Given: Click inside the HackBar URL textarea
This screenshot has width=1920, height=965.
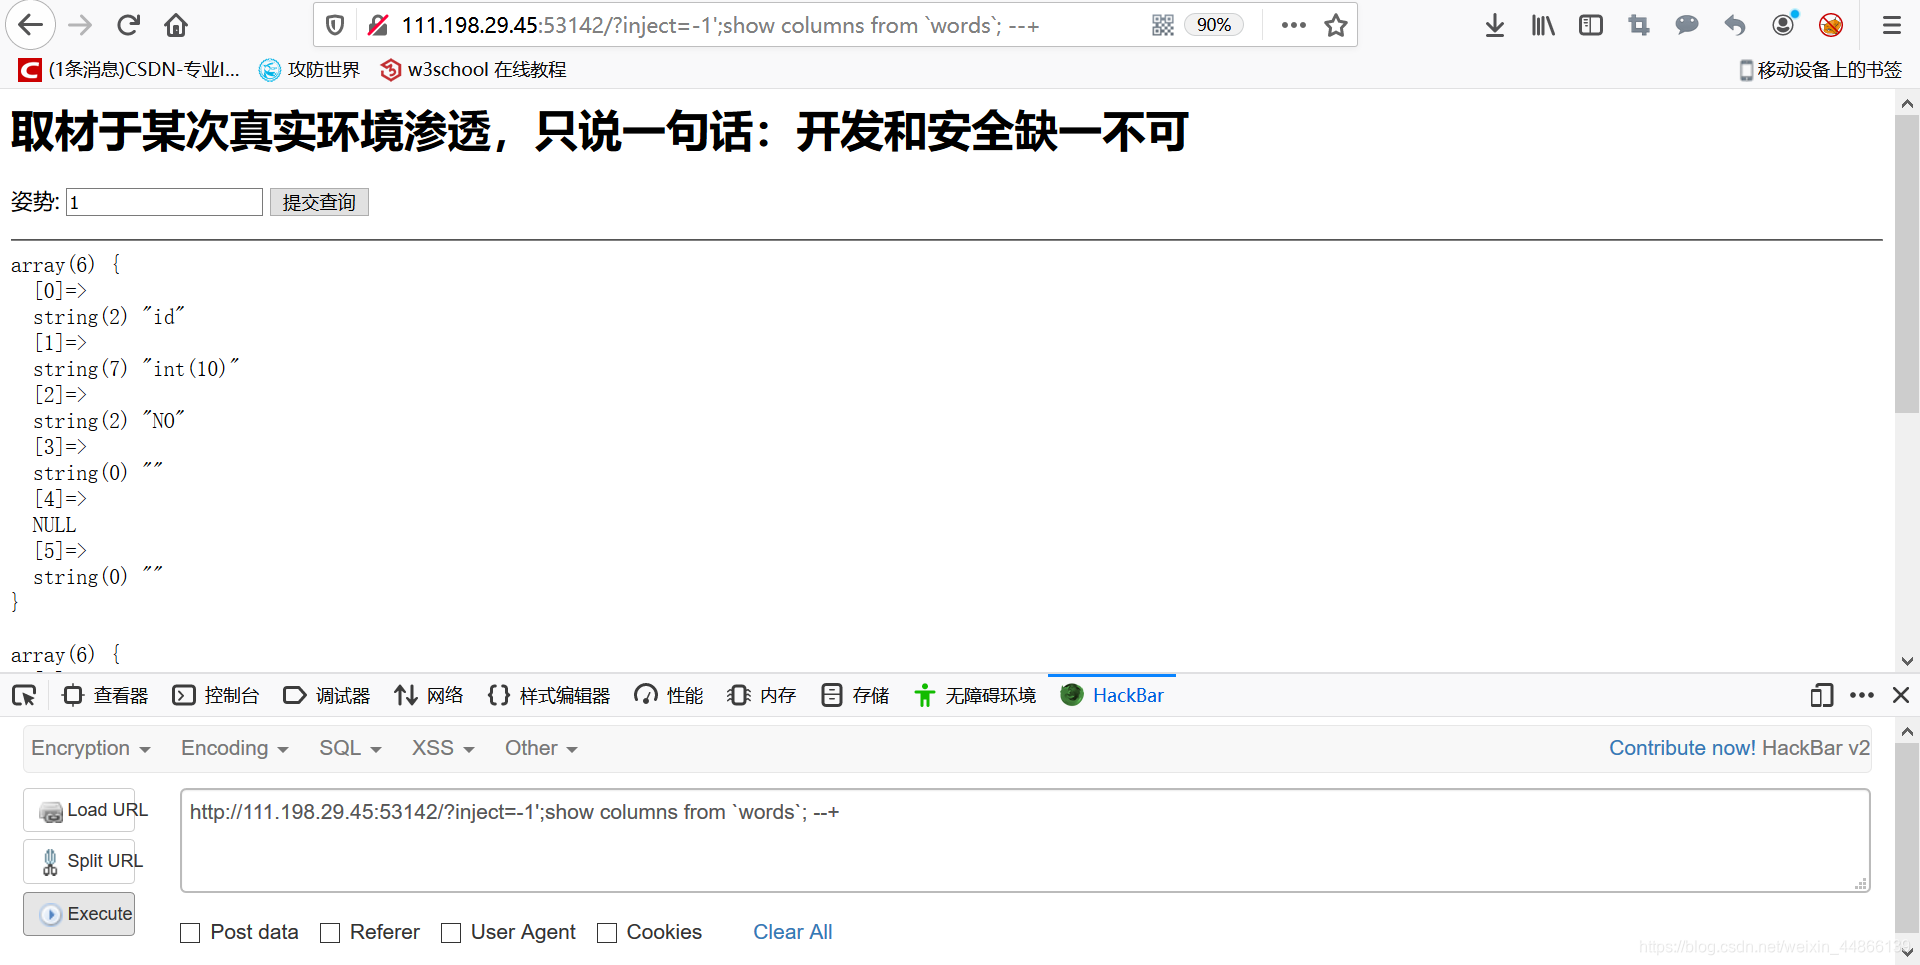Looking at the screenshot, I should click(1025, 841).
